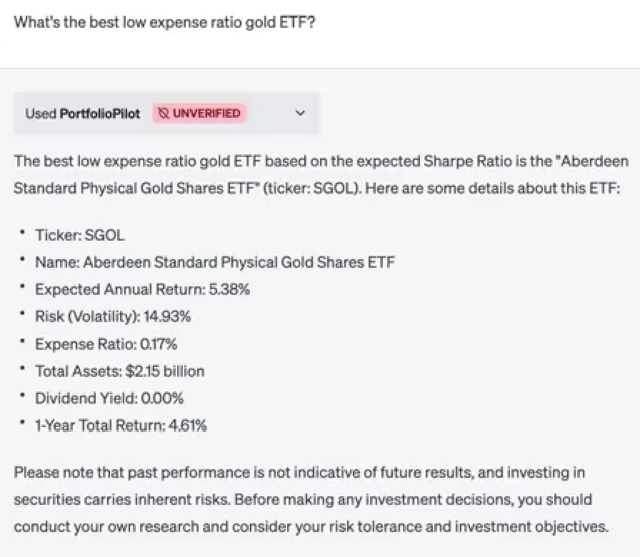640x557 pixels.
Task: Click the "1-Year Total Return: 4.61%" line
Action: pyautogui.click(x=121, y=425)
